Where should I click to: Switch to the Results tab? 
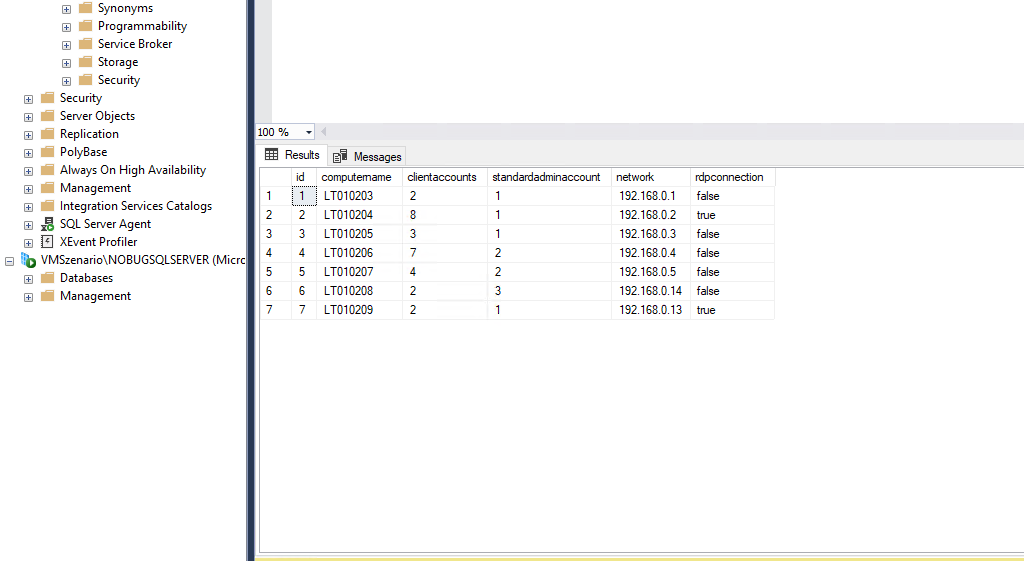coord(292,155)
